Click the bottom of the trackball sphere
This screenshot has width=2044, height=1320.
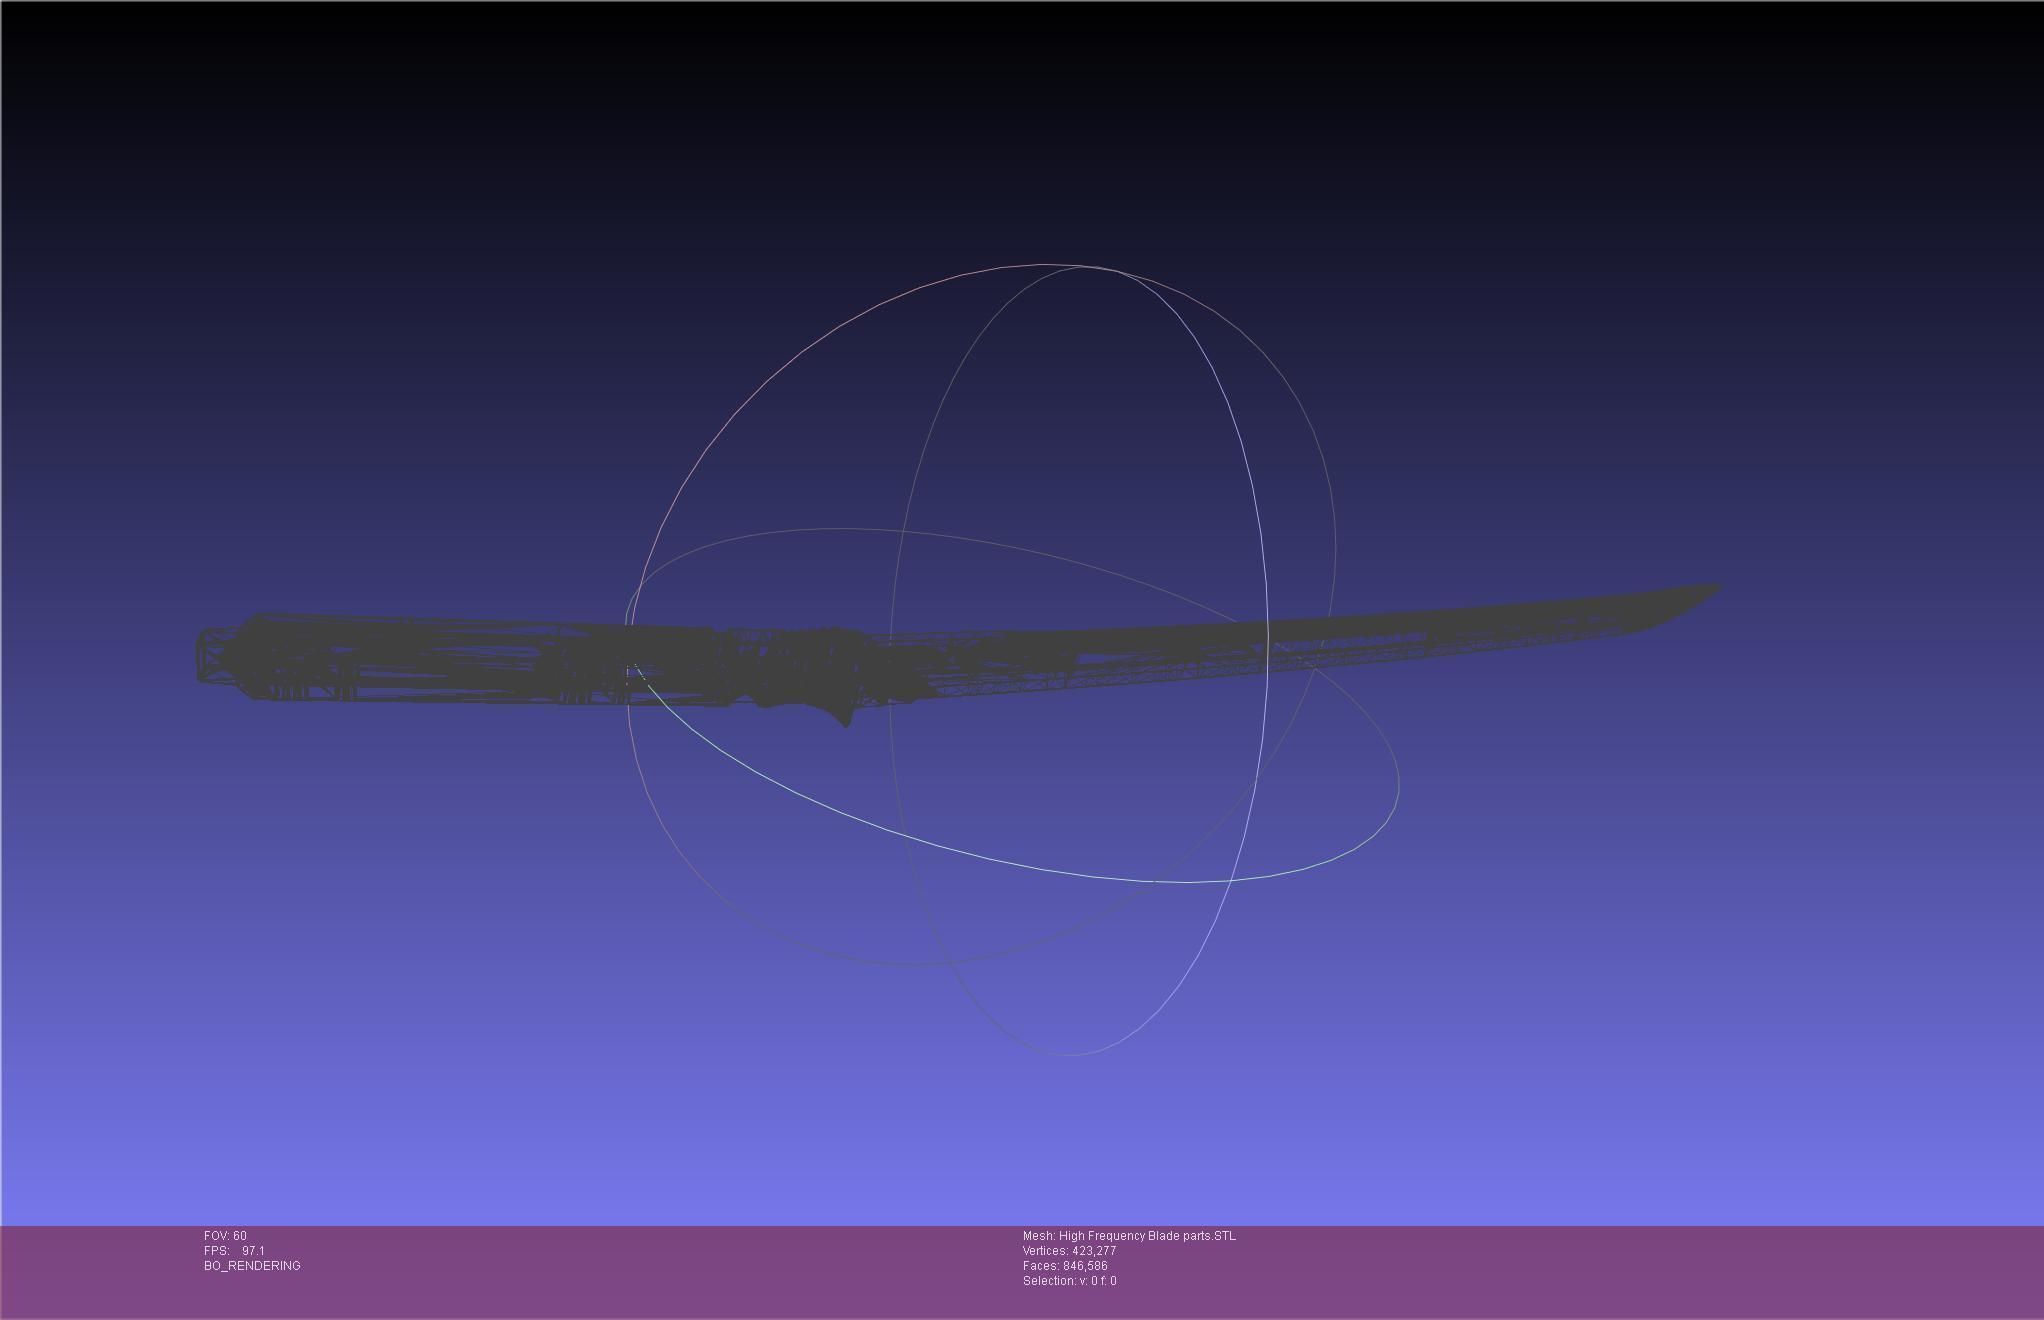[x=1070, y=1054]
